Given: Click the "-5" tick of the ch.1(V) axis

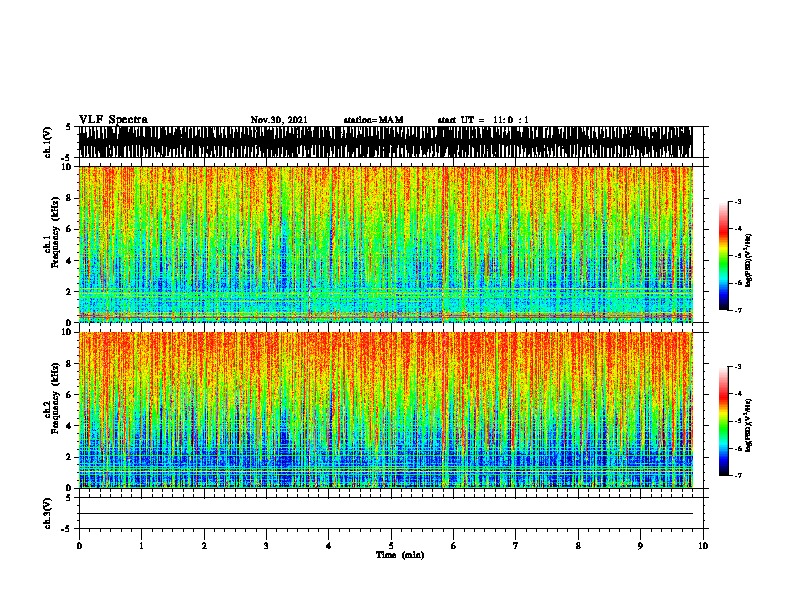Looking at the screenshot, I should (x=68, y=158).
